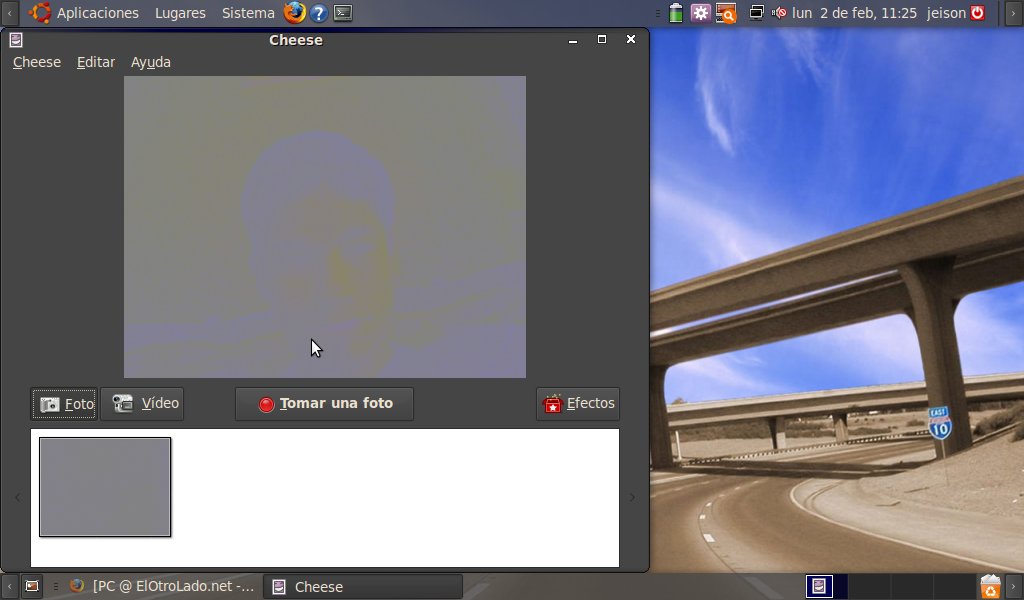Select the captured photo thumbnail
This screenshot has height=600, width=1024.
click(105, 487)
